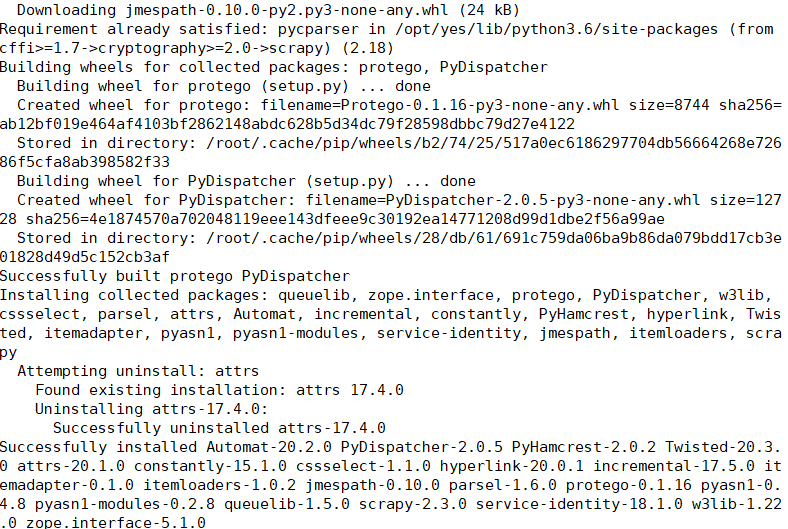Screen dimensions: 788x529
Task: Click the jmespath-0.10.0 wheel filename in Downloading line
Action: [286, 10]
